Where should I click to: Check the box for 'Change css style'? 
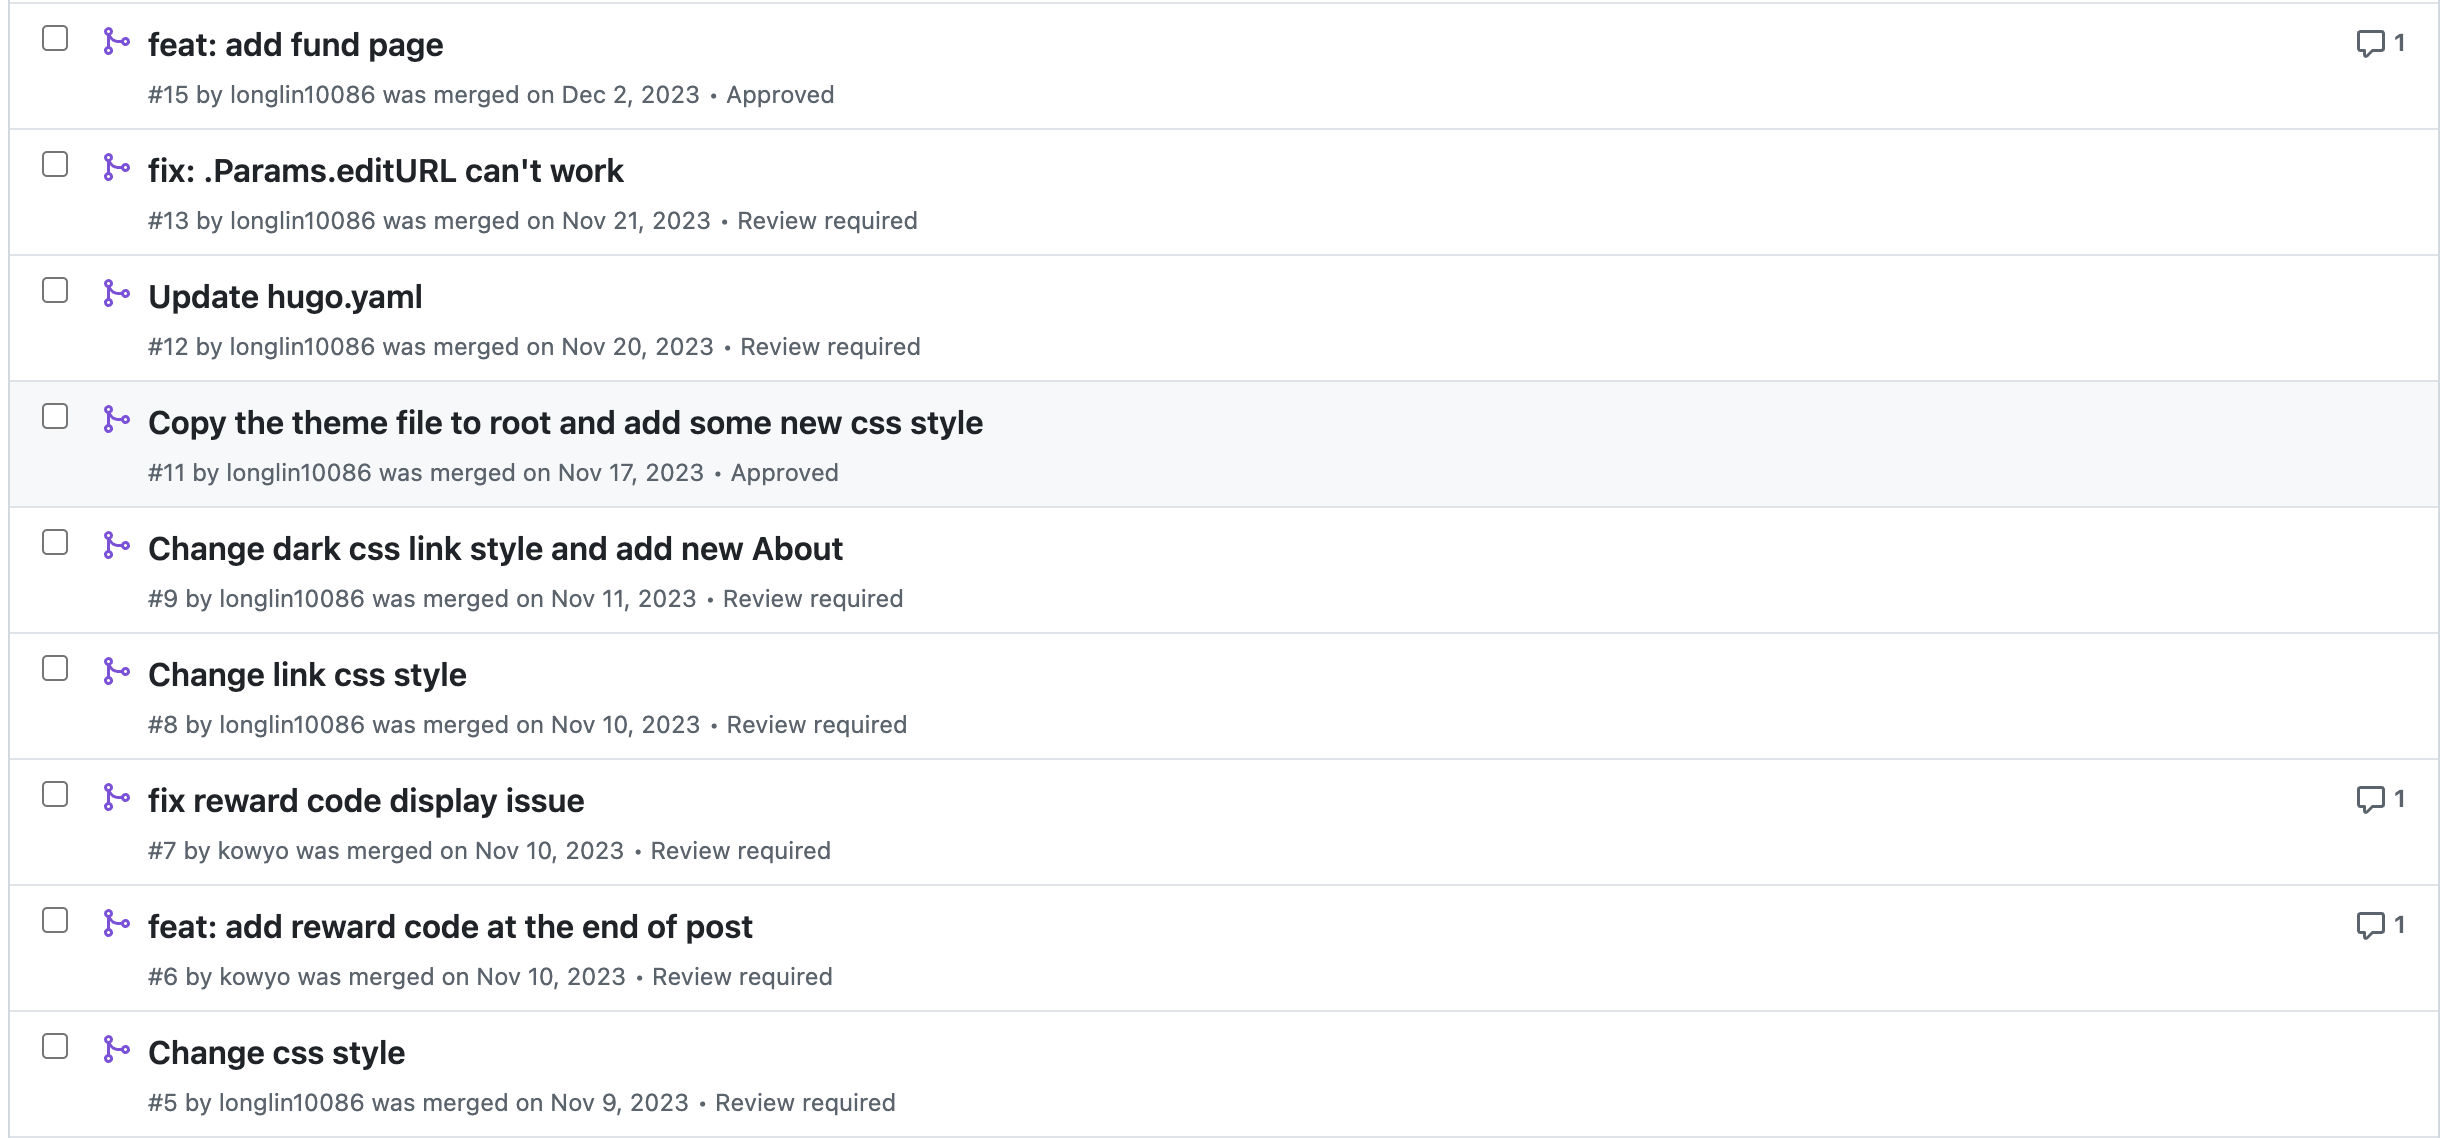click(55, 1047)
